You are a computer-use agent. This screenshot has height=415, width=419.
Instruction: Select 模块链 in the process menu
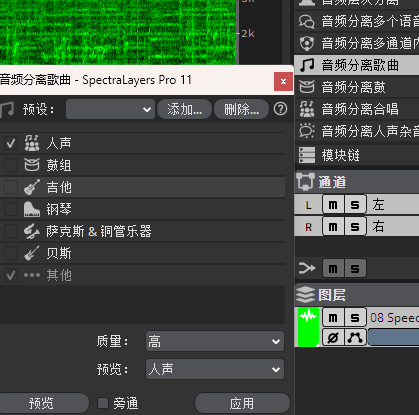click(357, 155)
